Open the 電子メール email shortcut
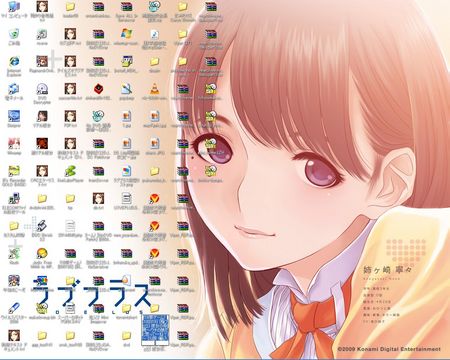The width and height of the screenshot is (450, 360). pyautogui.click(x=14, y=89)
